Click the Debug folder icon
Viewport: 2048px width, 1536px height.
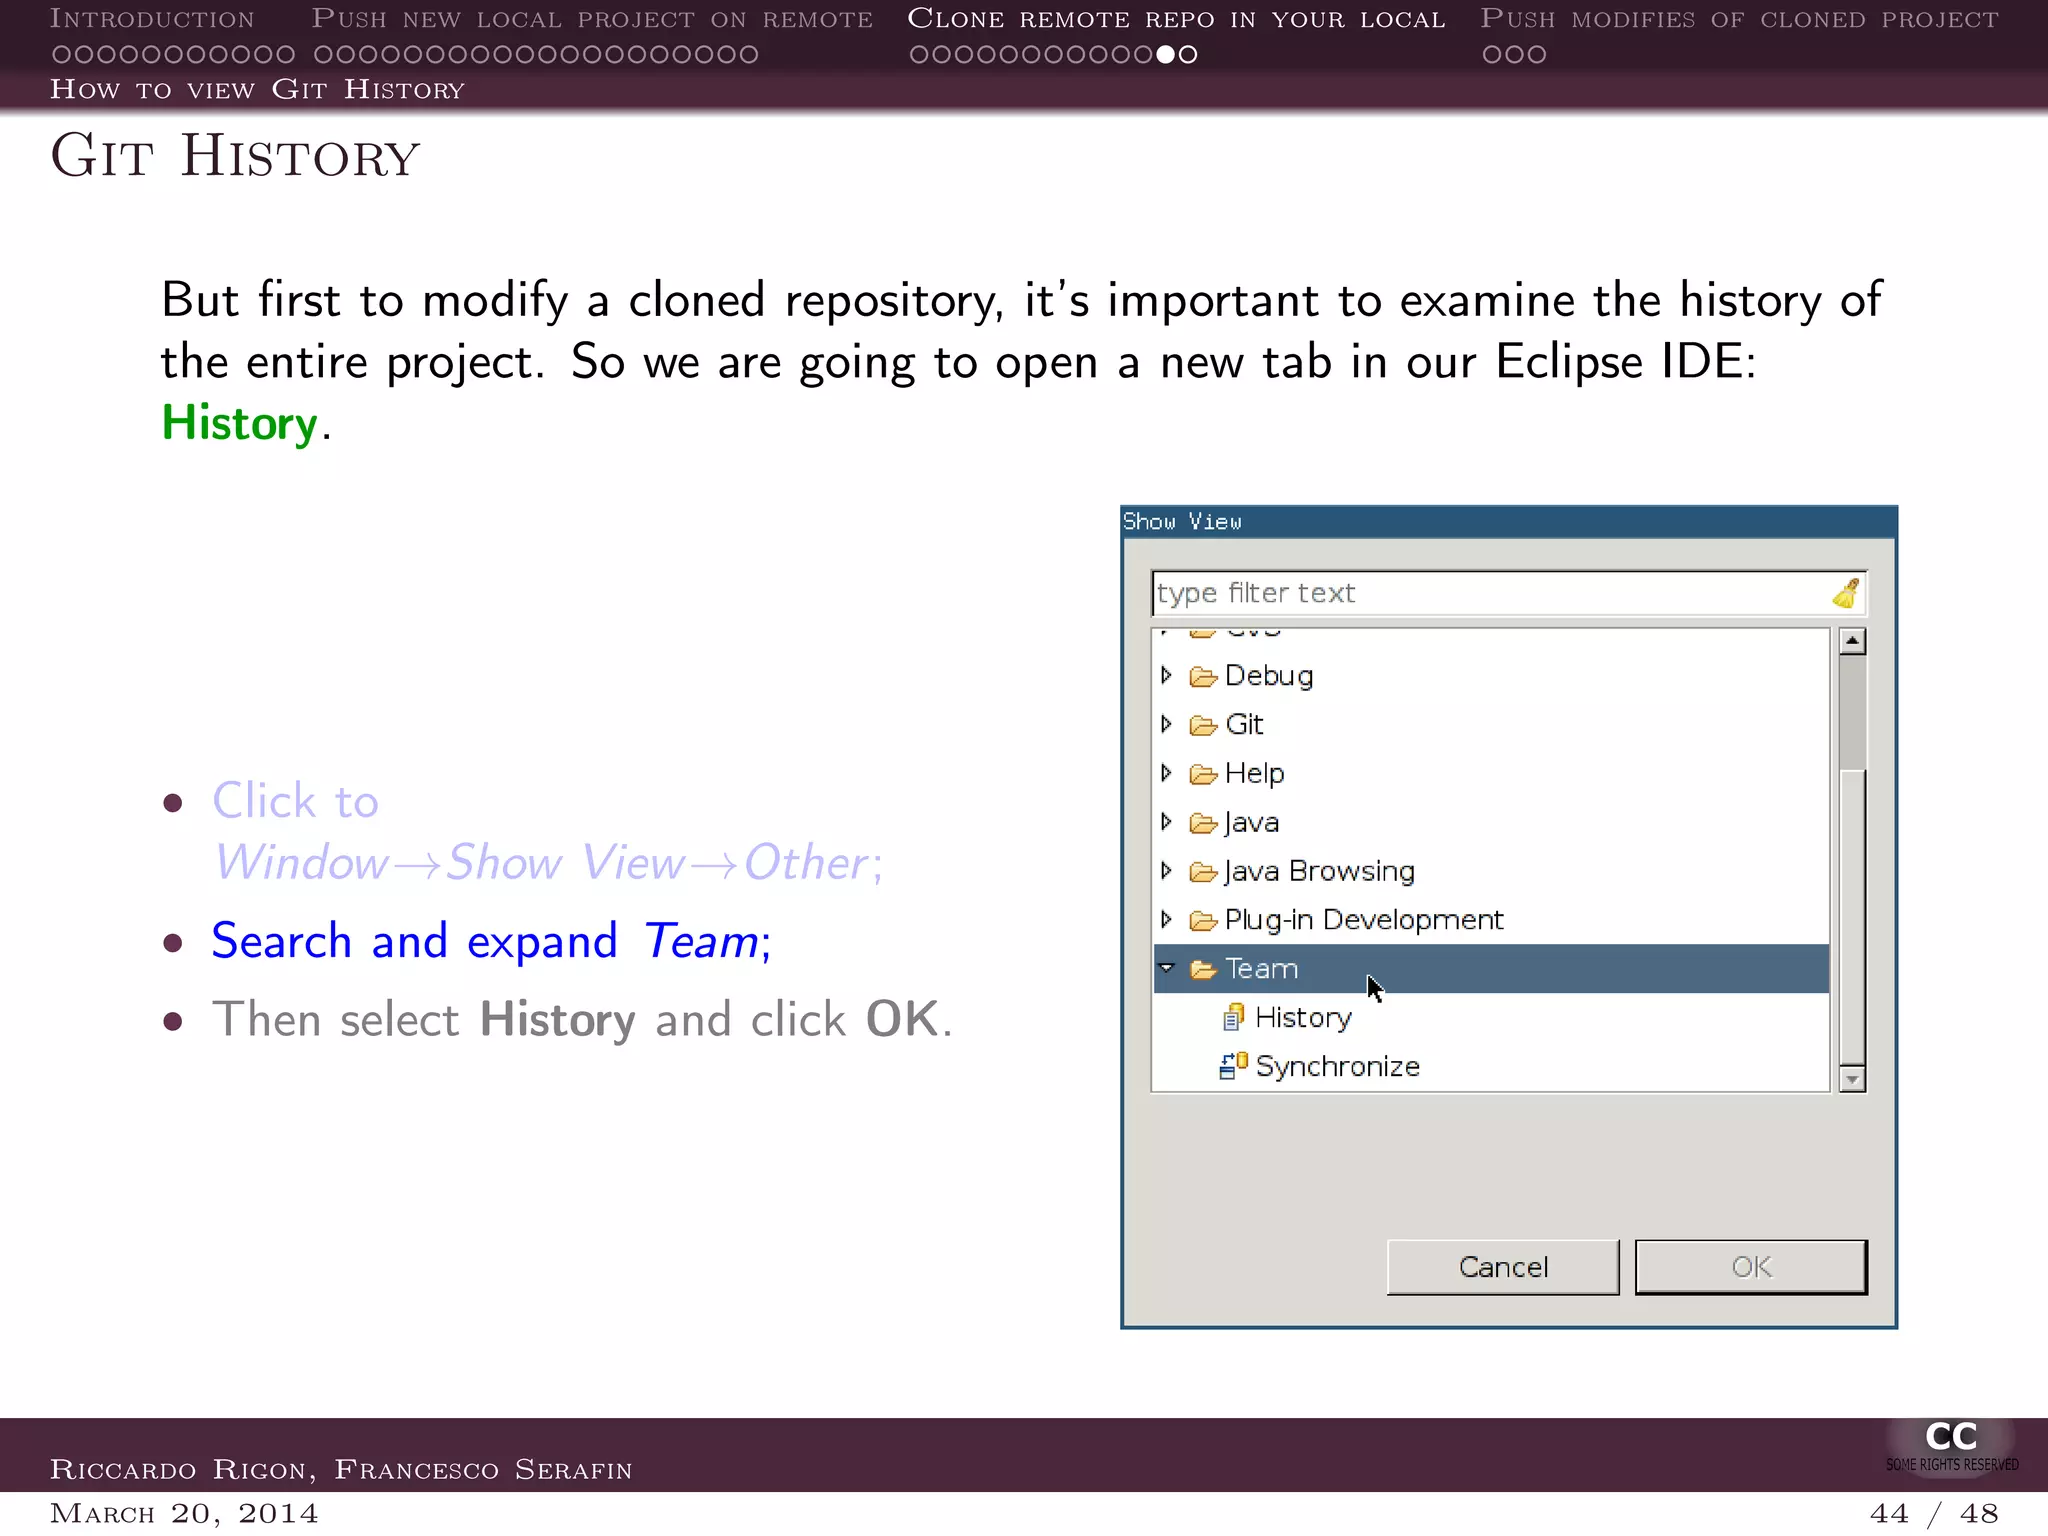[1203, 677]
